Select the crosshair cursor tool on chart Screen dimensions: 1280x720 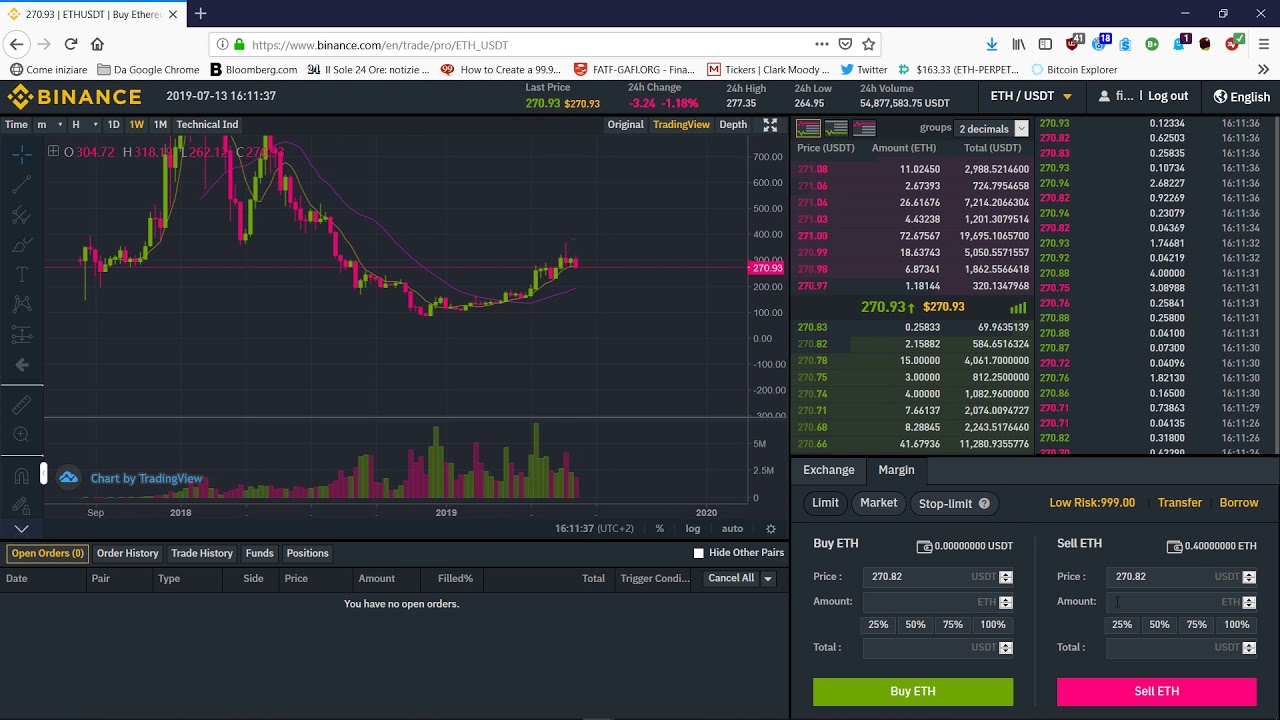click(x=22, y=154)
